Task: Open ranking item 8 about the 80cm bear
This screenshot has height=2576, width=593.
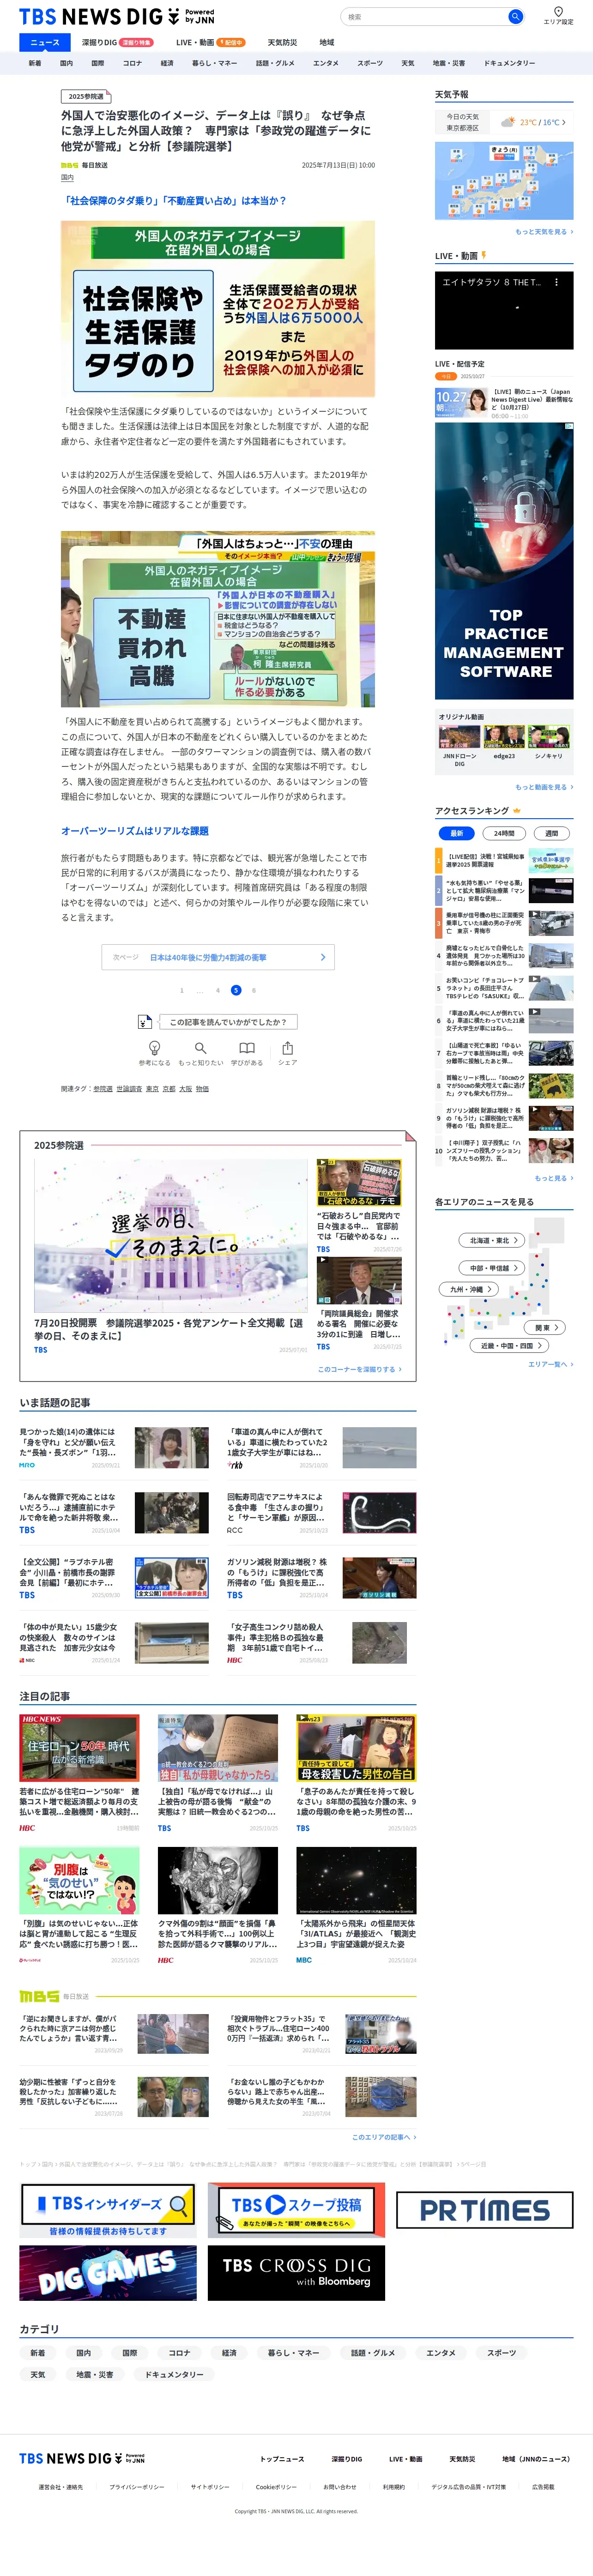Action: pos(504,1085)
